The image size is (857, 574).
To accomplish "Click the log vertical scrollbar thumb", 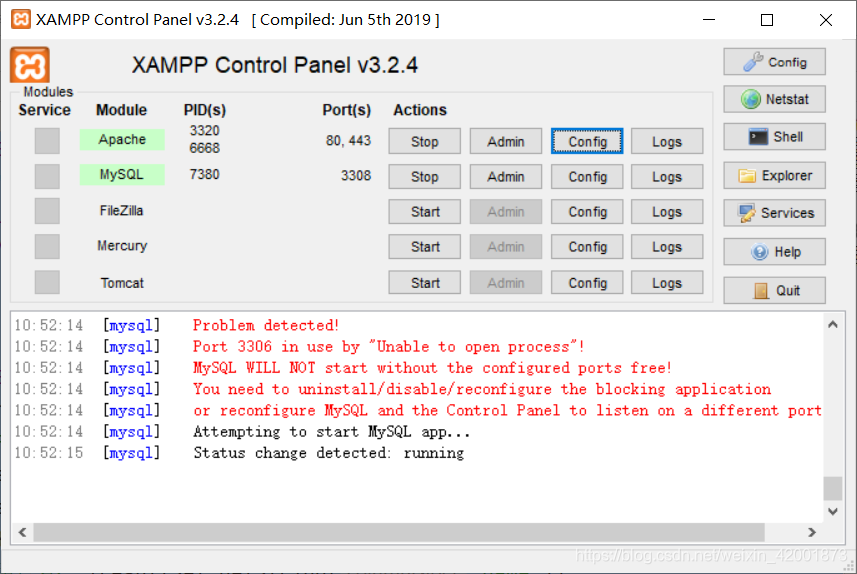I will tap(832, 488).
